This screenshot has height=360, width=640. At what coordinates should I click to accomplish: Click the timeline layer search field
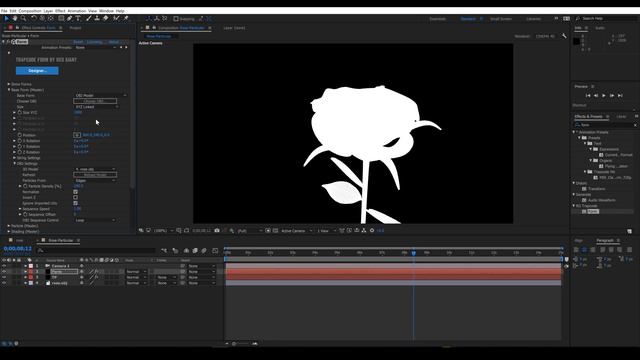pyautogui.click(x=96, y=251)
